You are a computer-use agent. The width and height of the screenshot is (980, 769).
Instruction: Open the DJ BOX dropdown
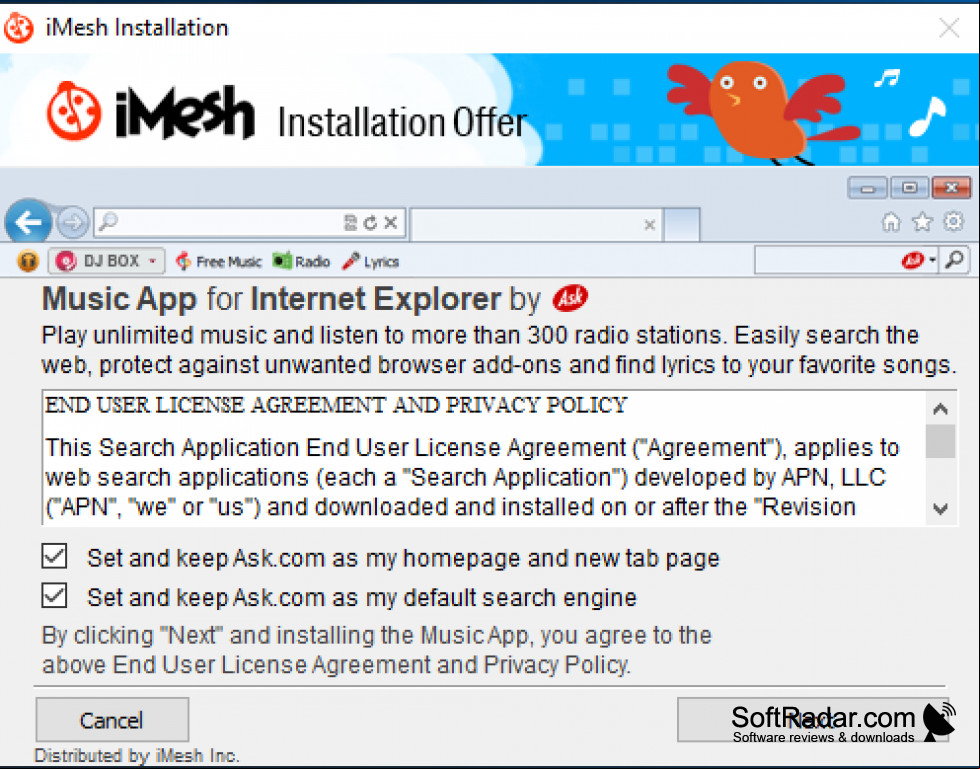click(107, 261)
